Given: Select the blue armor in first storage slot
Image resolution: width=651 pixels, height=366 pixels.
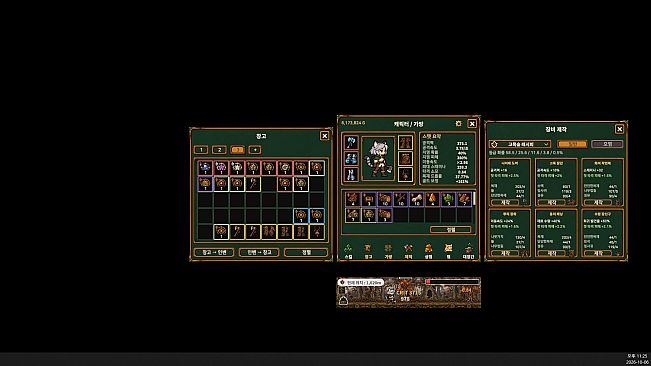Looking at the screenshot, I should [205, 168].
